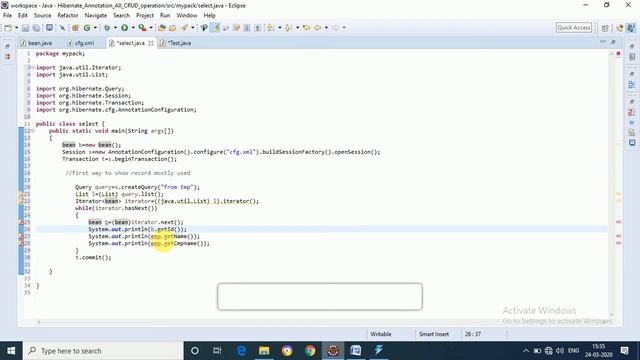Open the New Java Class dropdown arrow
Viewport: 640px width, 360px height.
pos(95,28)
